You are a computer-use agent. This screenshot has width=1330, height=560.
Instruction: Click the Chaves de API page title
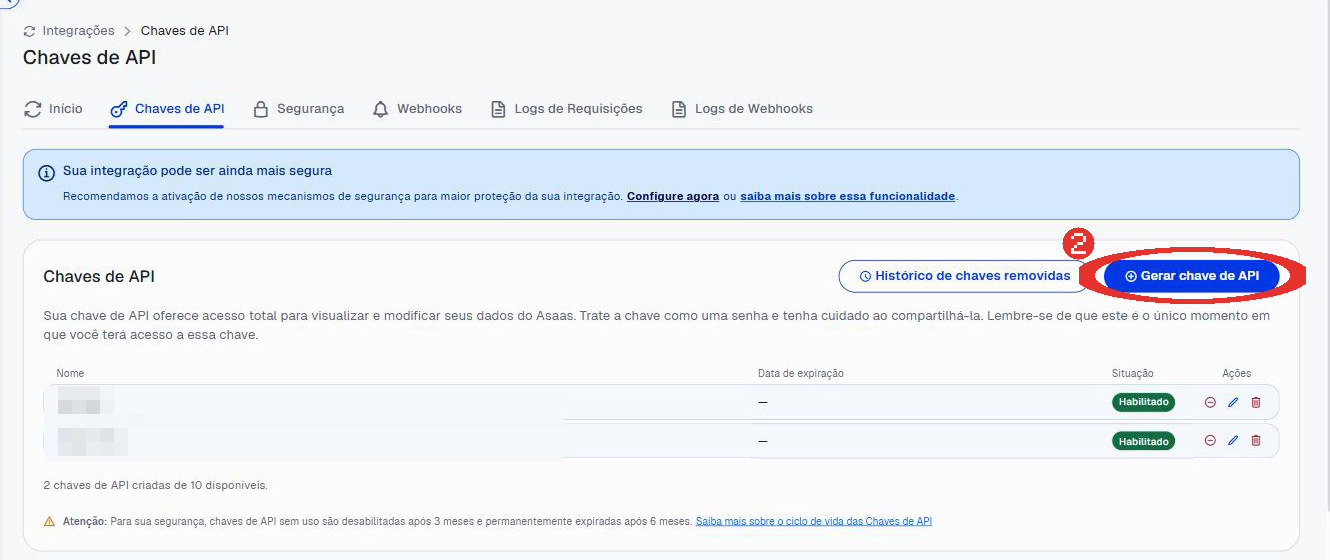click(x=89, y=57)
